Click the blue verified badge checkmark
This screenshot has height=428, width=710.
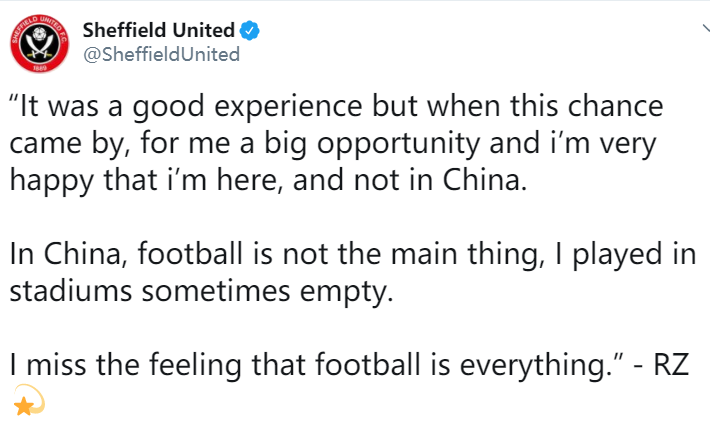click(249, 31)
